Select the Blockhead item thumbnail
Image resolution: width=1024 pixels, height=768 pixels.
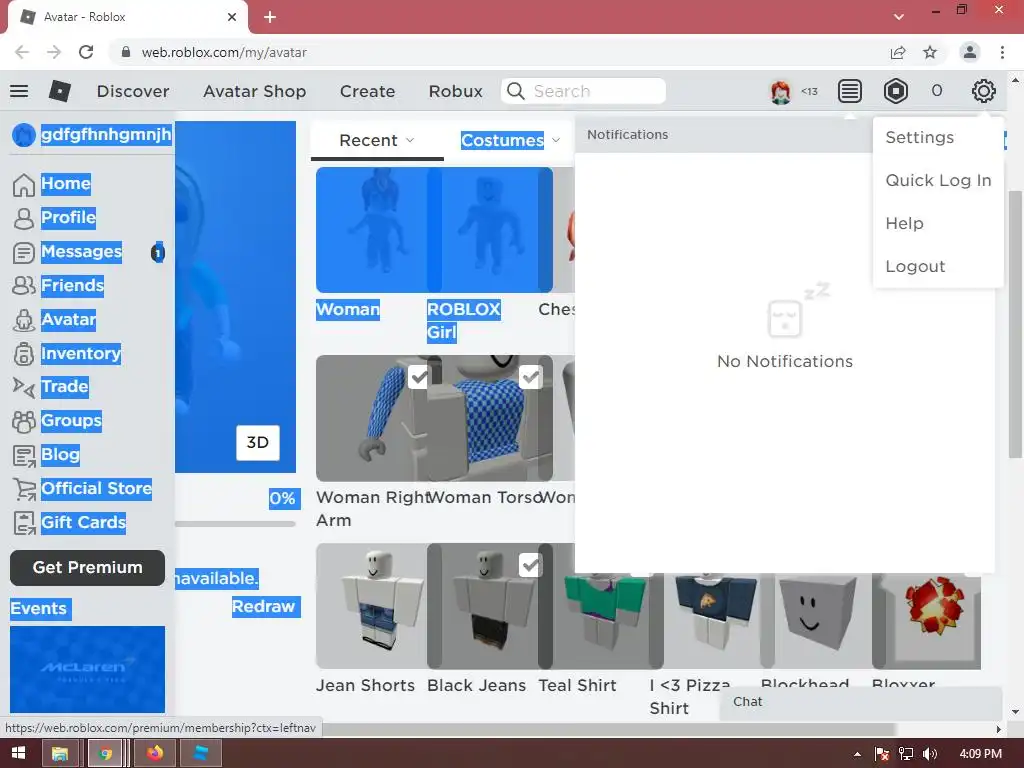816,620
